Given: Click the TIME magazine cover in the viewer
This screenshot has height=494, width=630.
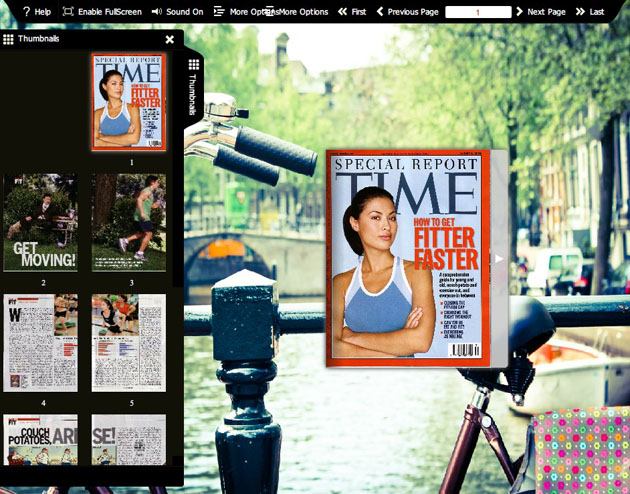Looking at the screenshot, I should coord(408,258).
